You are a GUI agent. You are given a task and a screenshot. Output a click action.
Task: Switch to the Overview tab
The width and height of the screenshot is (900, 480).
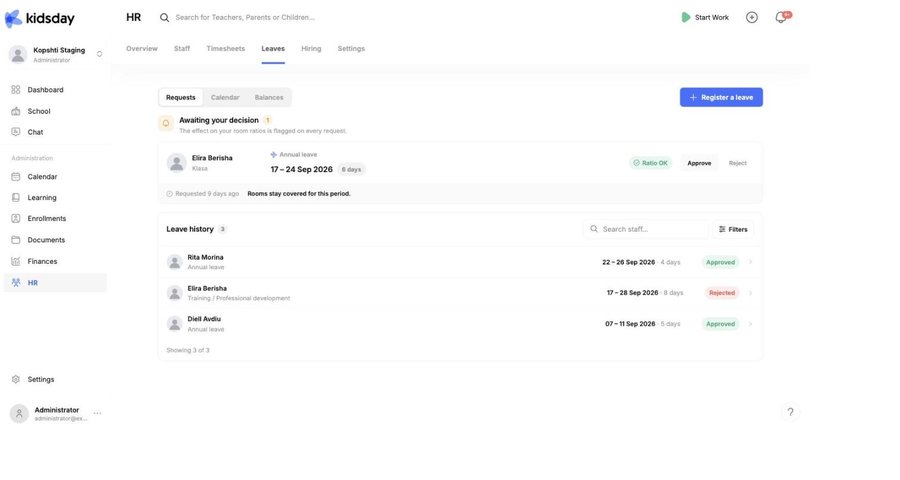point(142,49)
